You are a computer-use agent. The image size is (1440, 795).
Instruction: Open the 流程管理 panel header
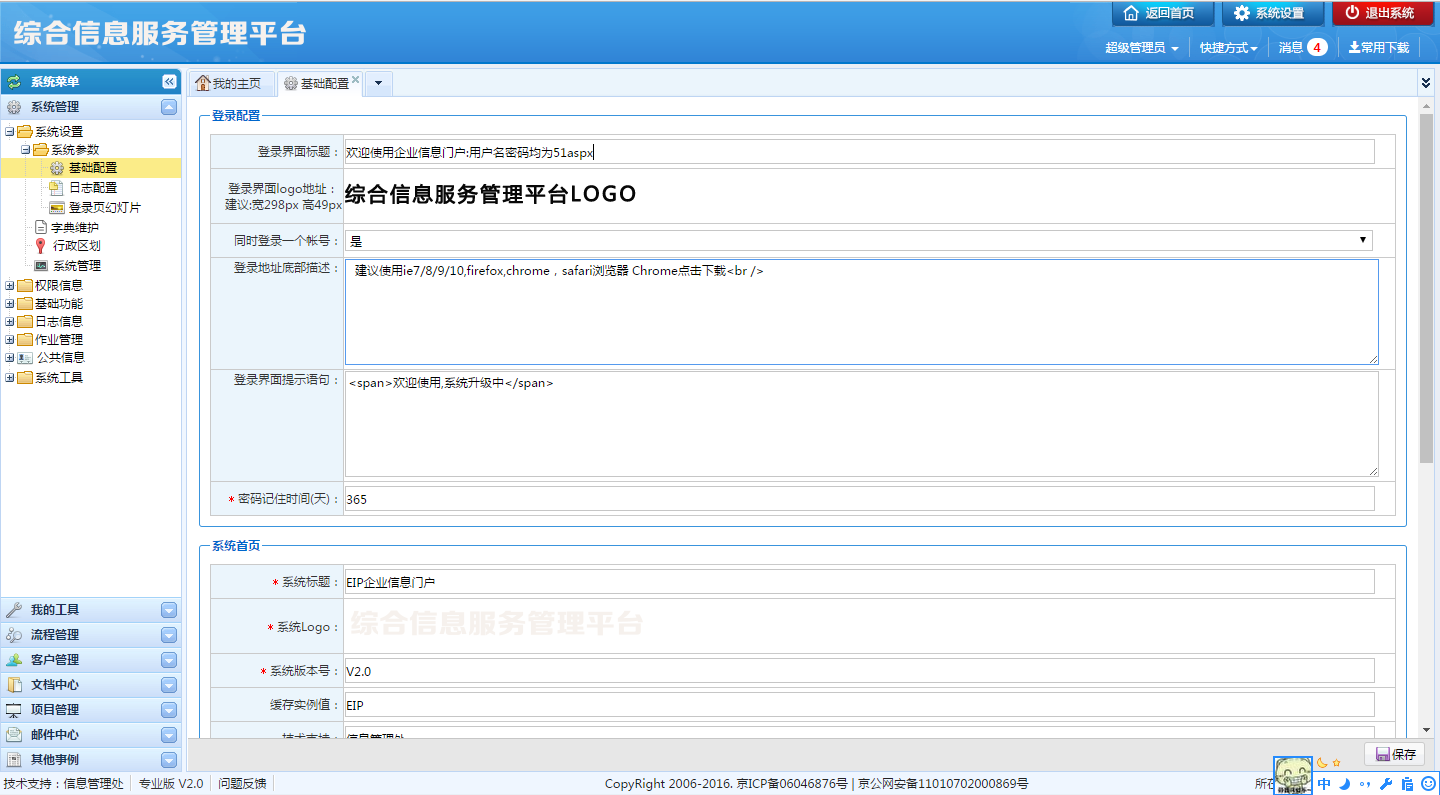point(90,635)
